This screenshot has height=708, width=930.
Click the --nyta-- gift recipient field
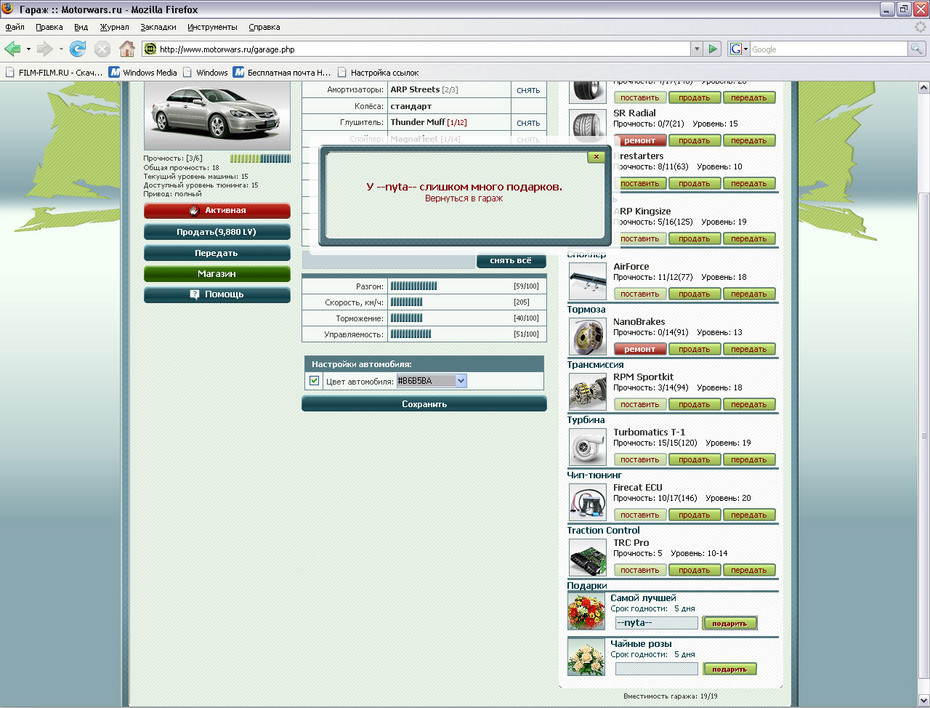point(655,623)
